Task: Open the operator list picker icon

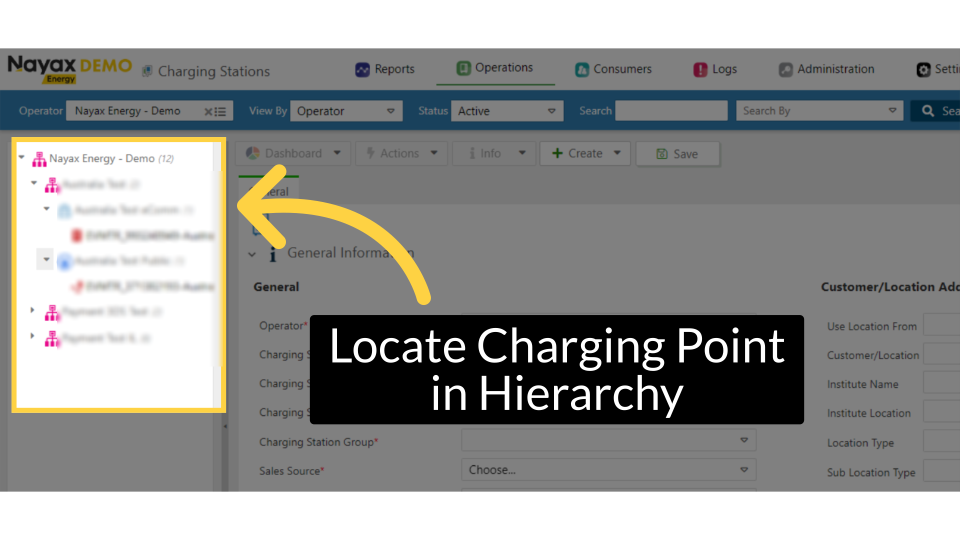Action: click(220, 111)
